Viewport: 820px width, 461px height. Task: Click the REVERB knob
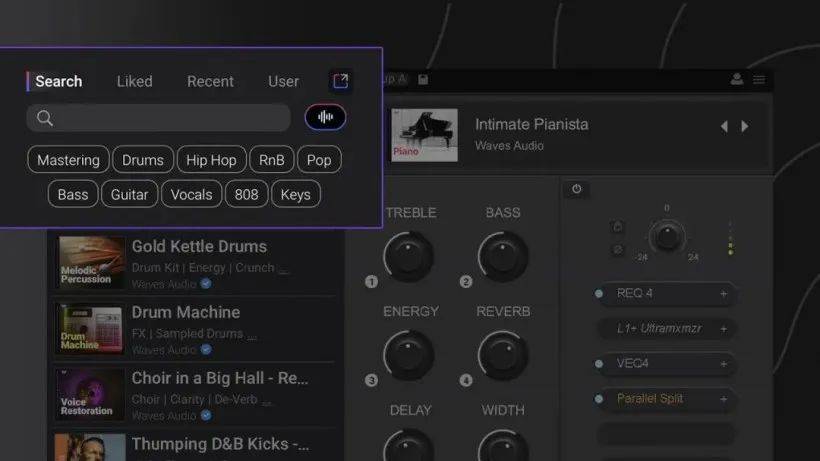(x=503, y=355)
